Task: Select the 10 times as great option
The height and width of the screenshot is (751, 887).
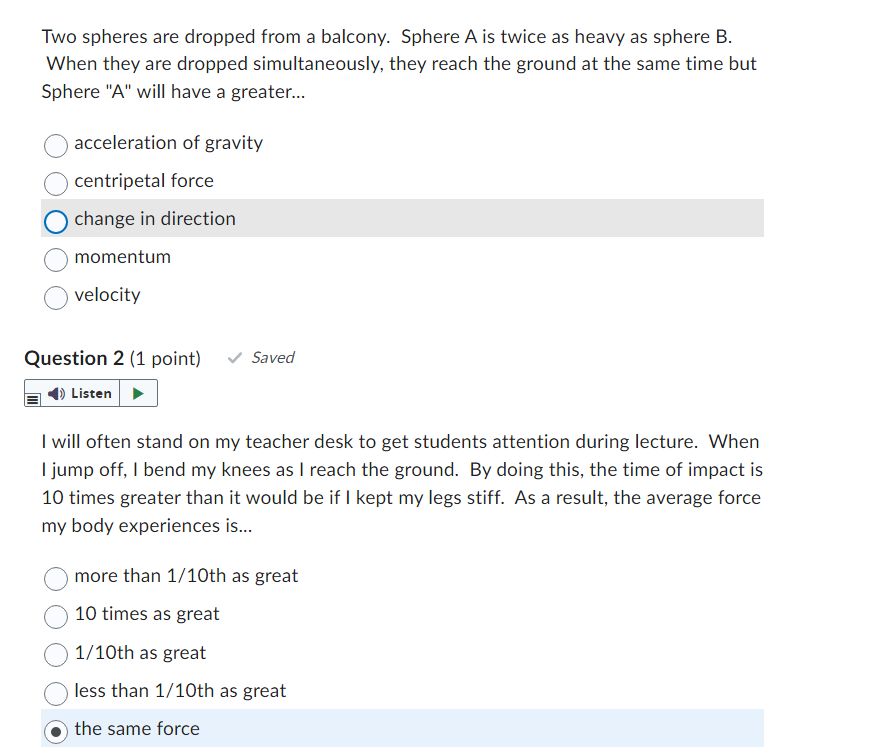Action: [x=55, y=616]
